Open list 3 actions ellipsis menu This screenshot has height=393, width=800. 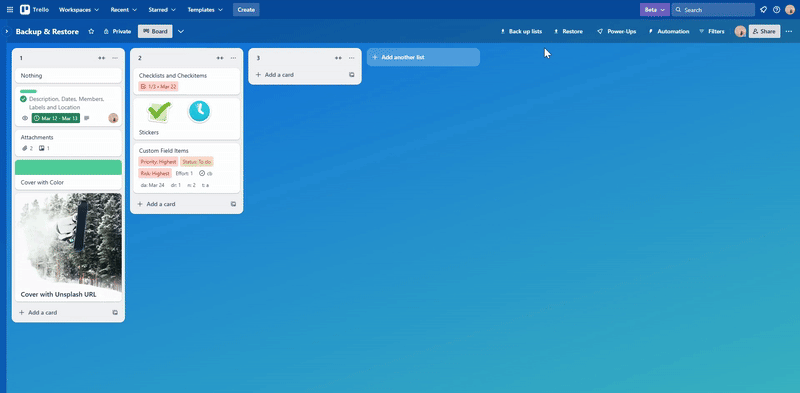tap(352, 58)
